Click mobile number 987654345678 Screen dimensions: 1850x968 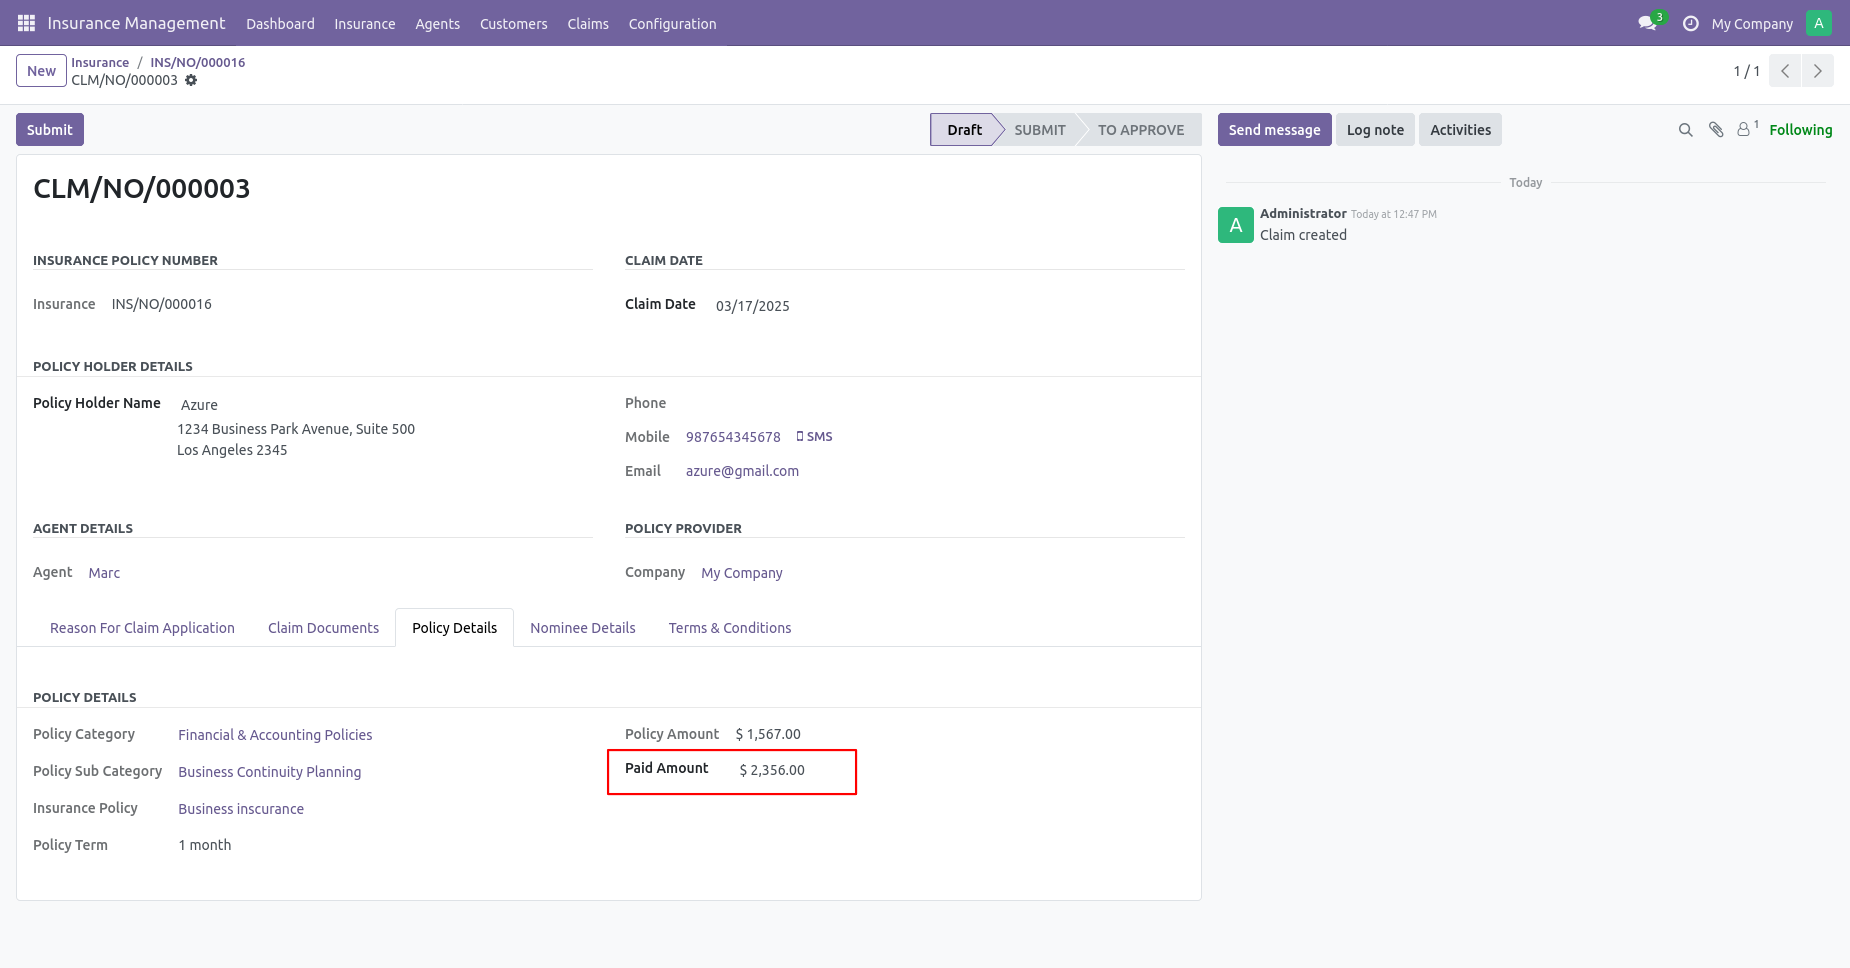click(x=733, y=437)
